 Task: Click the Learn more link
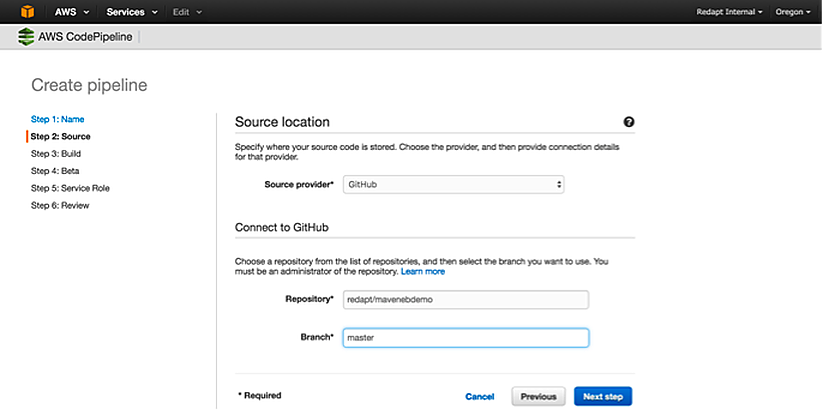(x=423, y=272)
